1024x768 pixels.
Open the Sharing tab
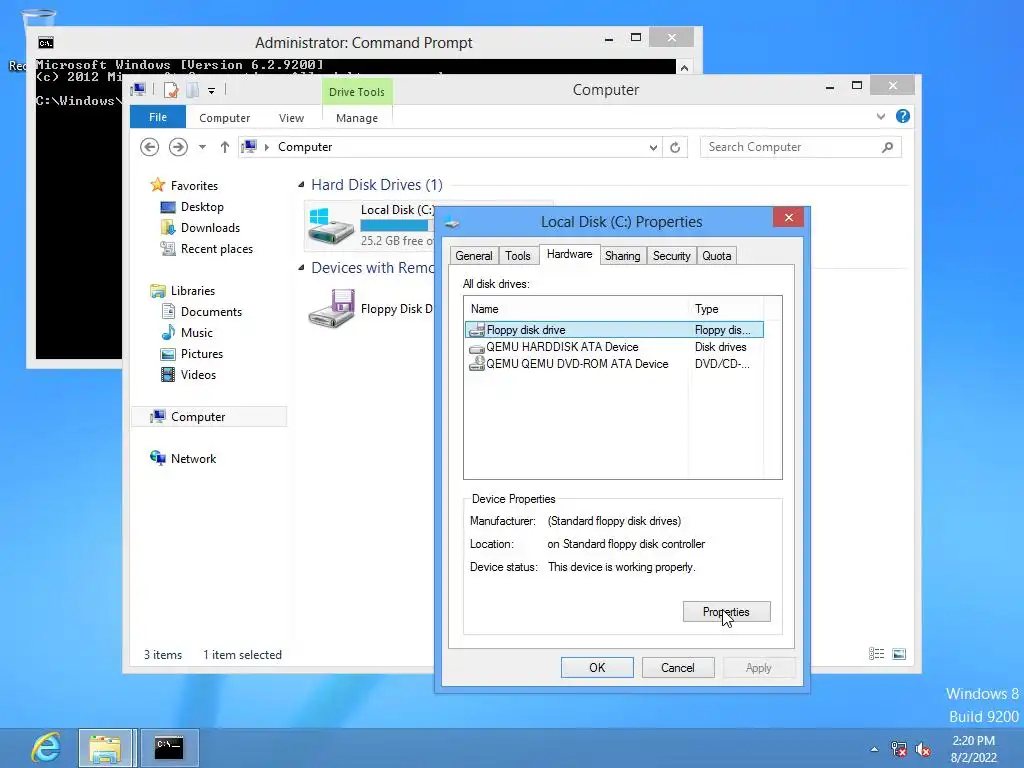tap(622, 255)
